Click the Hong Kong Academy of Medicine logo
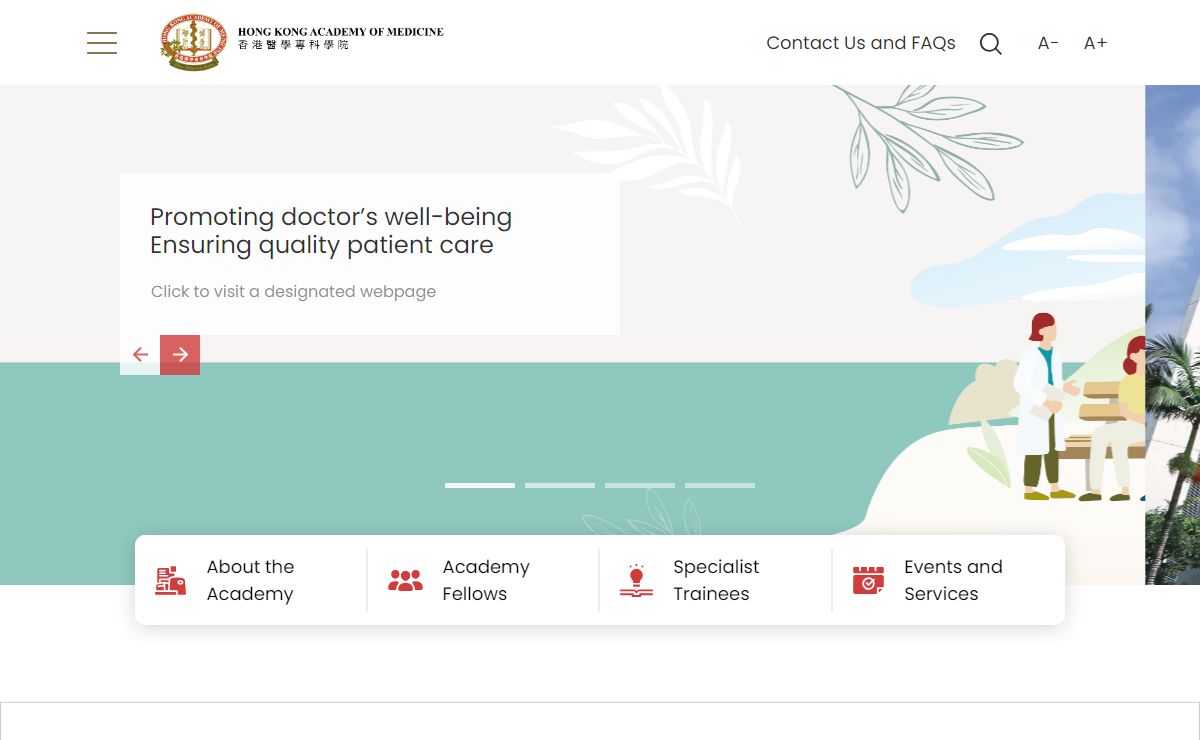The width and height of the screenshot is (1200, 740). [x=301, y=42]
